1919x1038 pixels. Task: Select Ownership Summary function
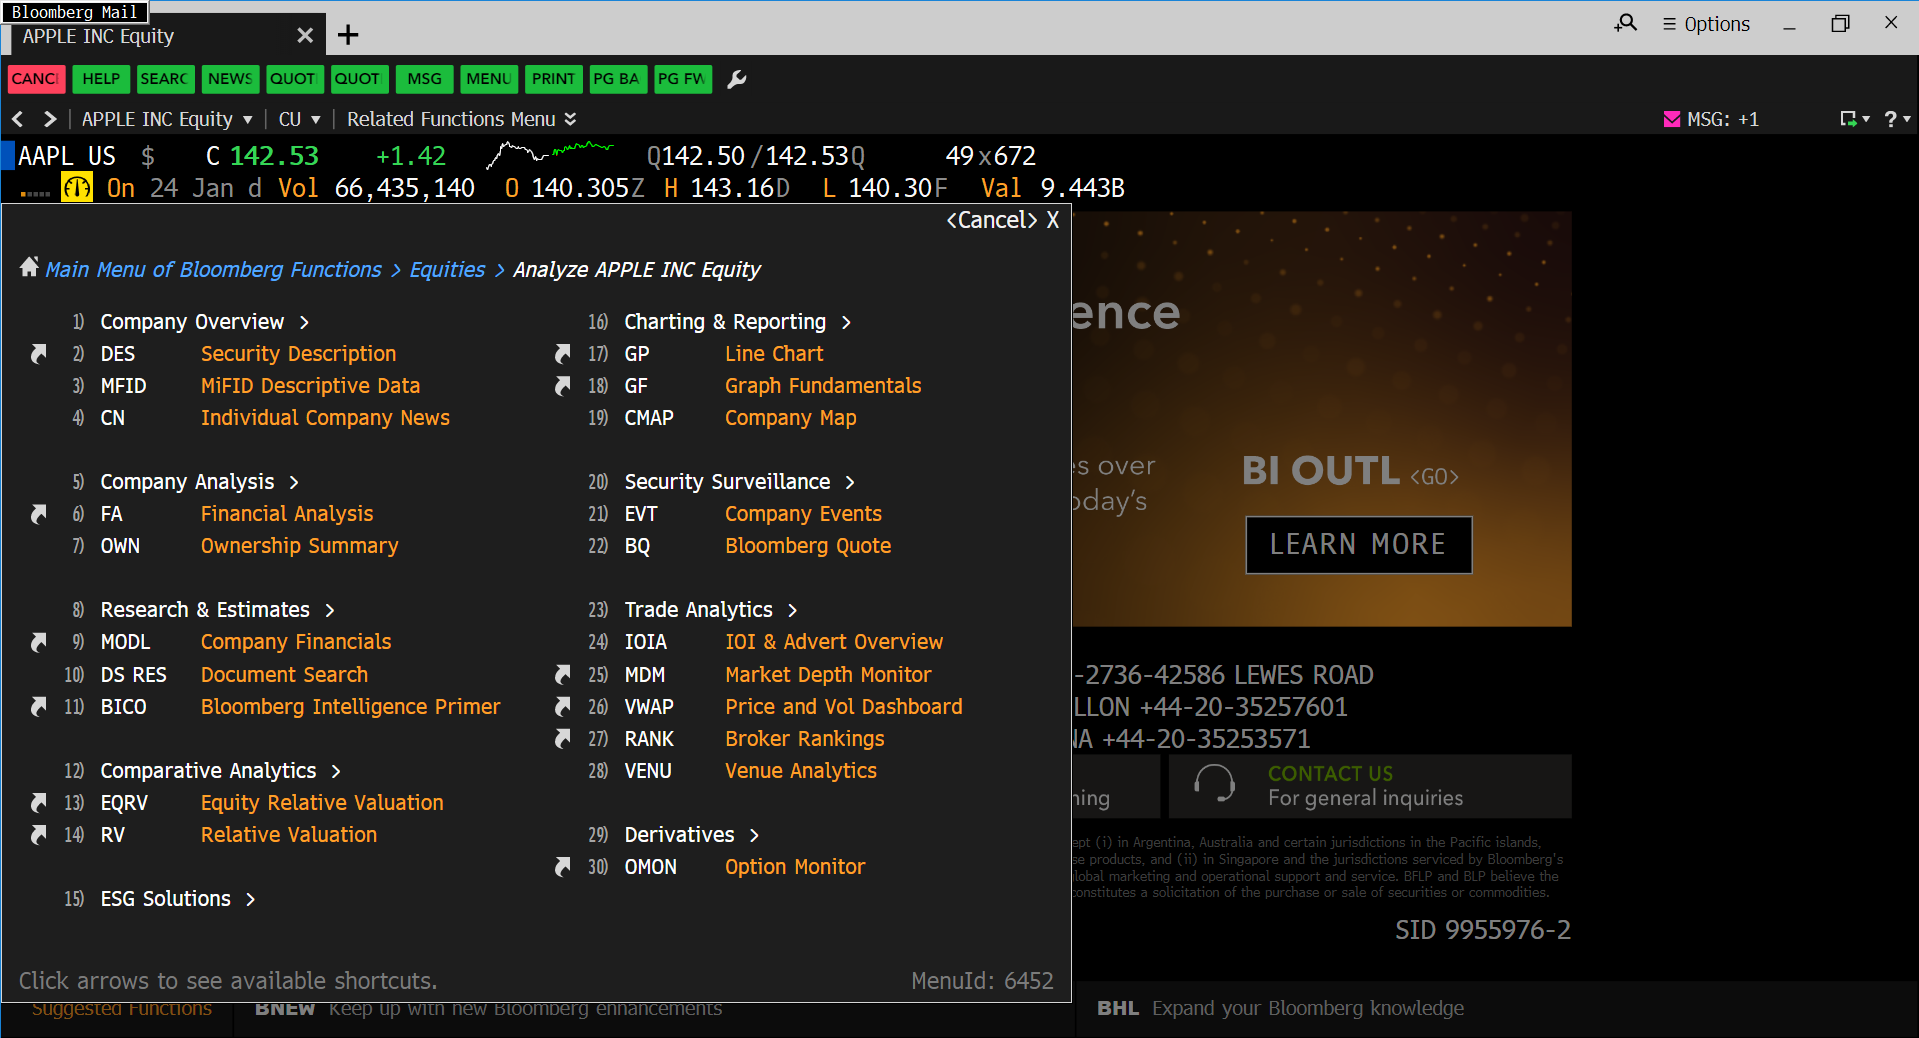point(299,545)
